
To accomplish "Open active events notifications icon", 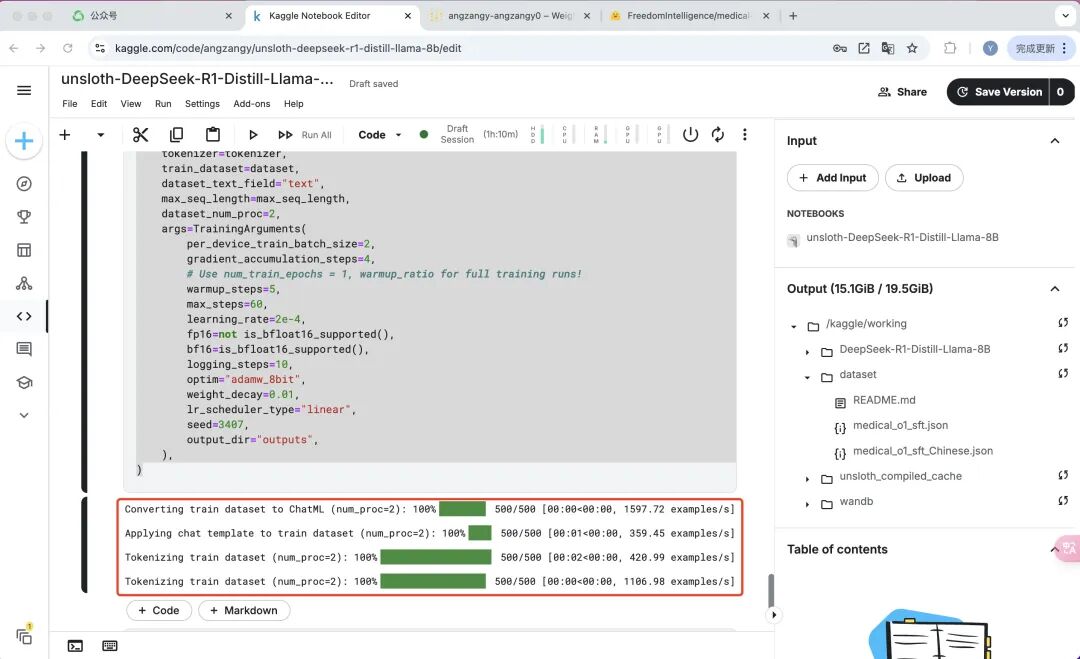I will tap(24, 636).
